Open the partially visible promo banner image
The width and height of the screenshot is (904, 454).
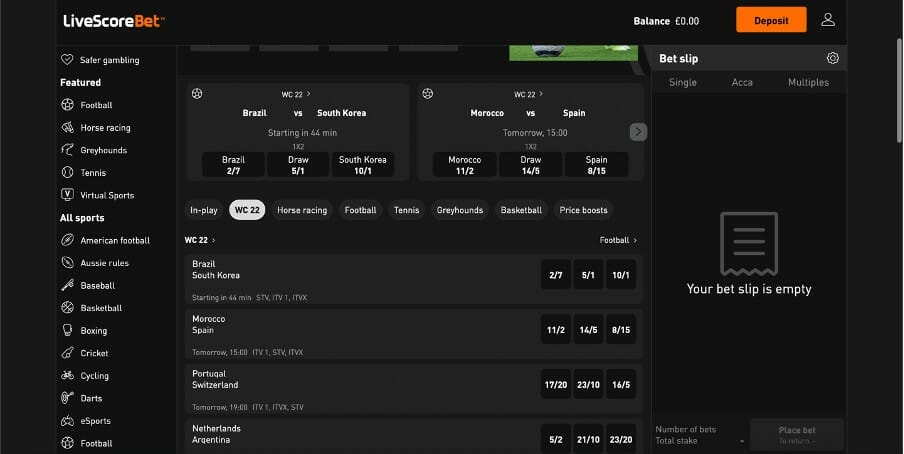573,52
